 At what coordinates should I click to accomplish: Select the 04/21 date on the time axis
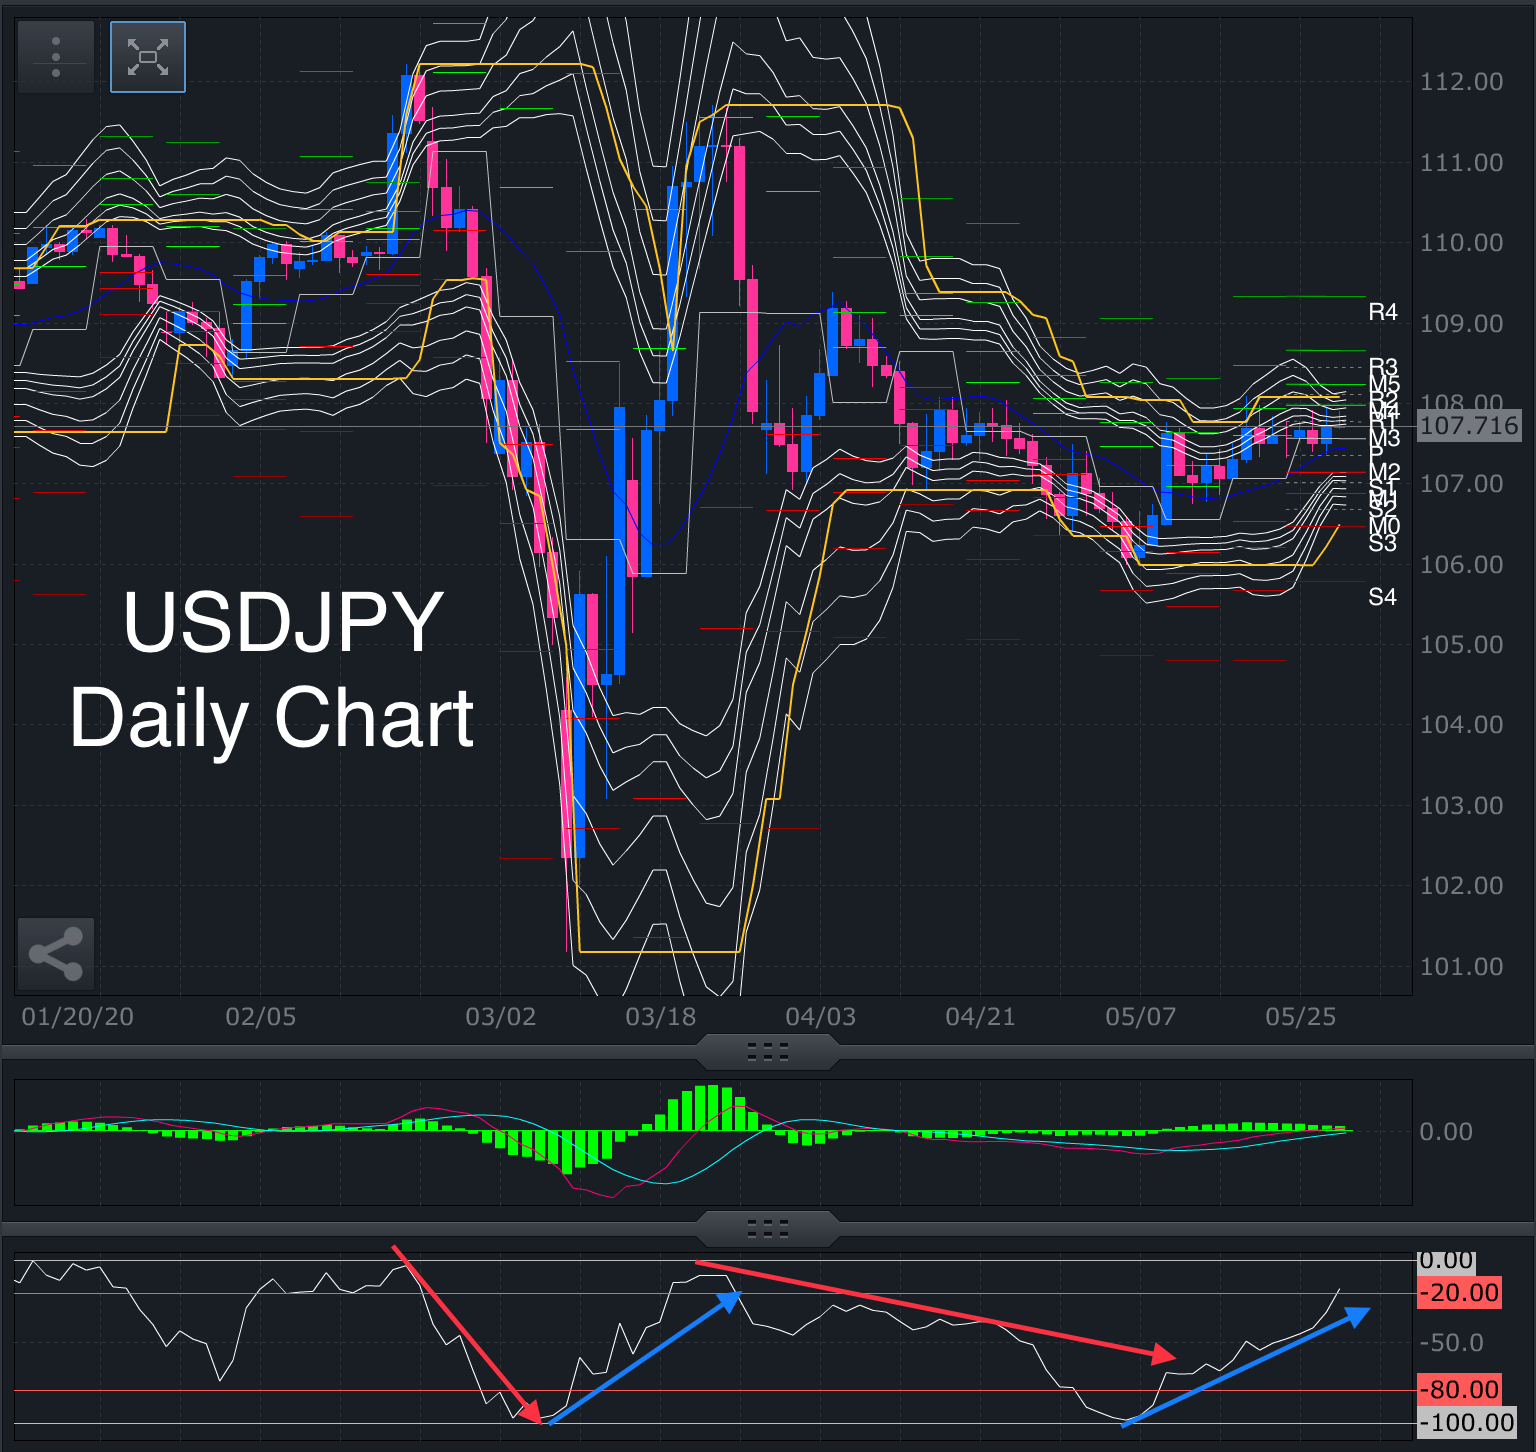[981, 1017]
